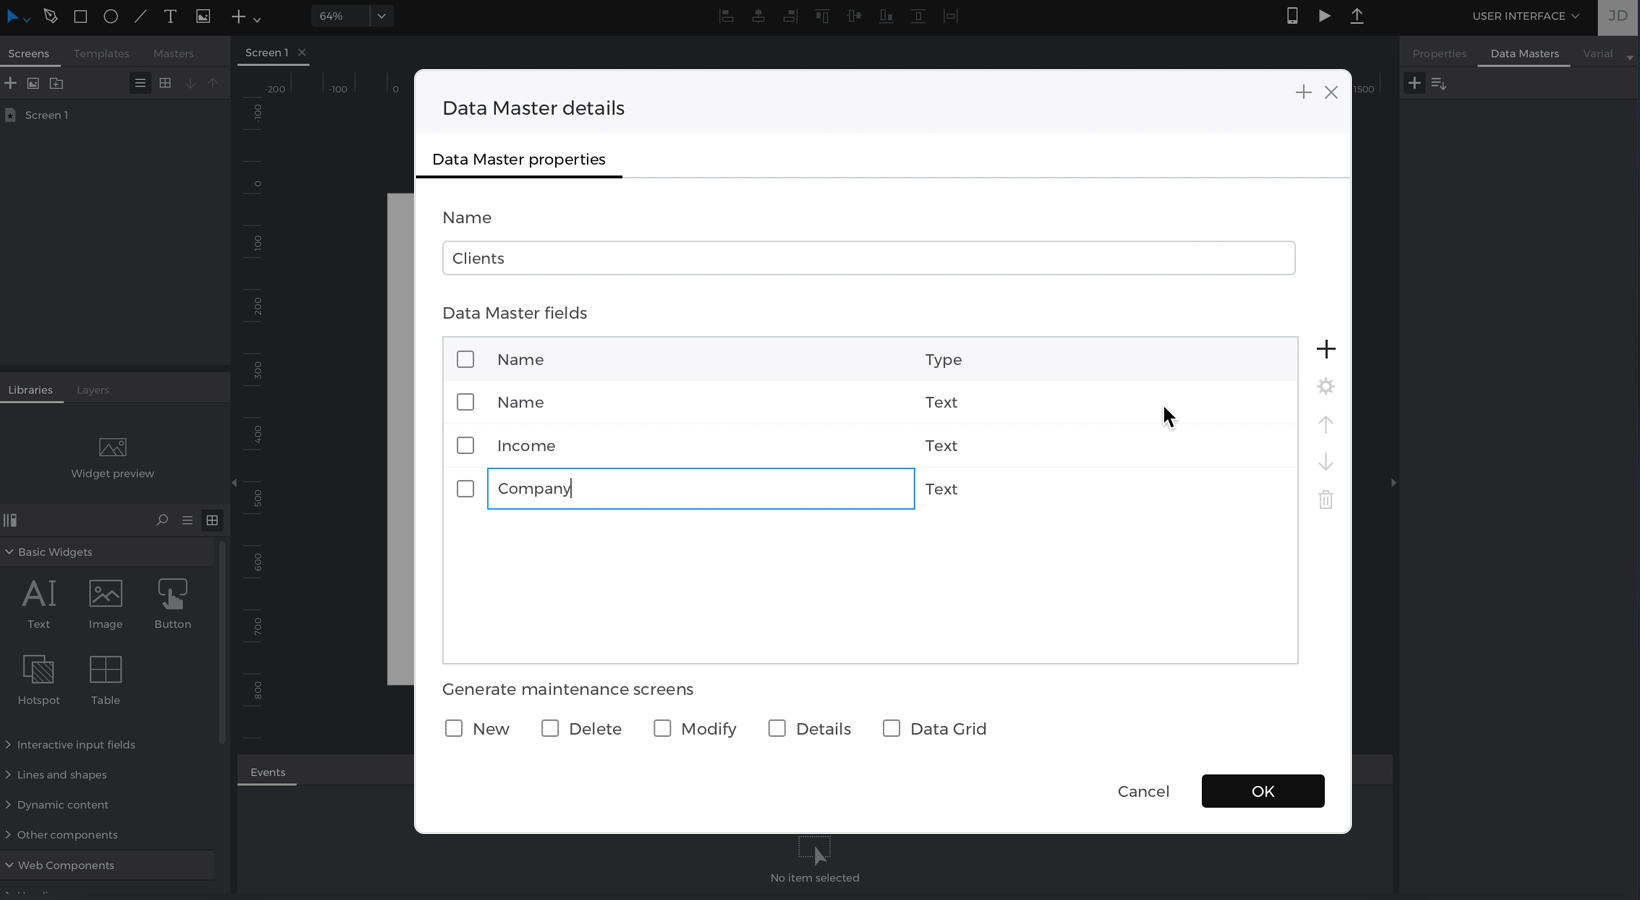This screenshot has height=900, width=1640.
Task: Select the Data Masters tab
Action: [1524, 53]
